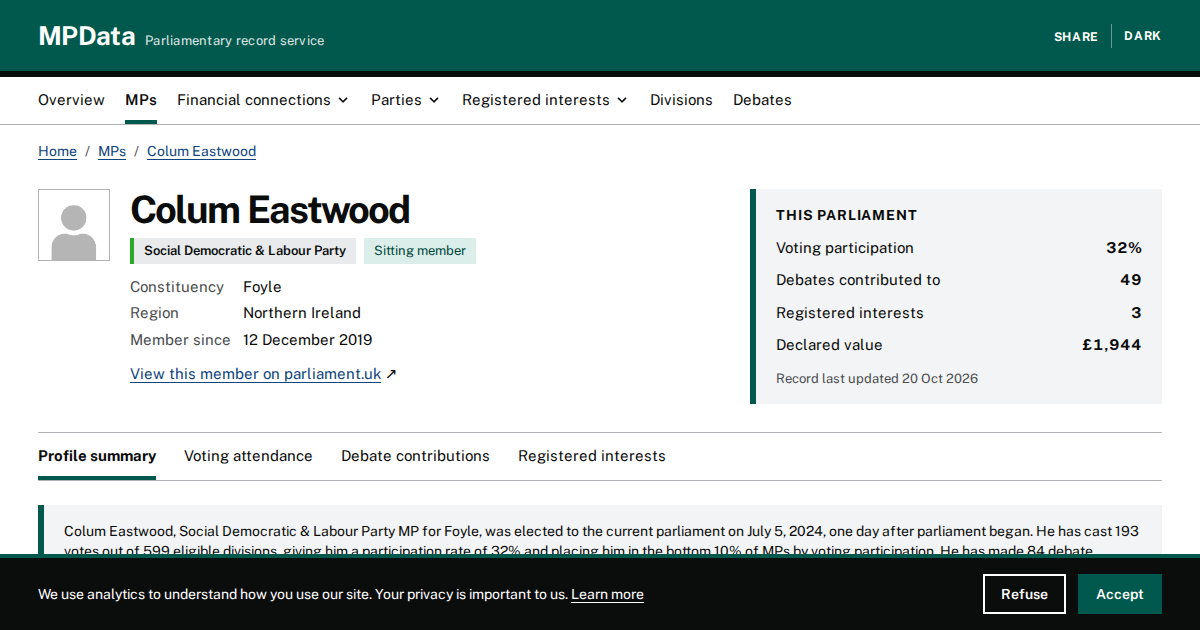The width and height of the screenshot is (1200, 630).
Task: Select the MPs nav item
Action: click(x=141, y=100)
